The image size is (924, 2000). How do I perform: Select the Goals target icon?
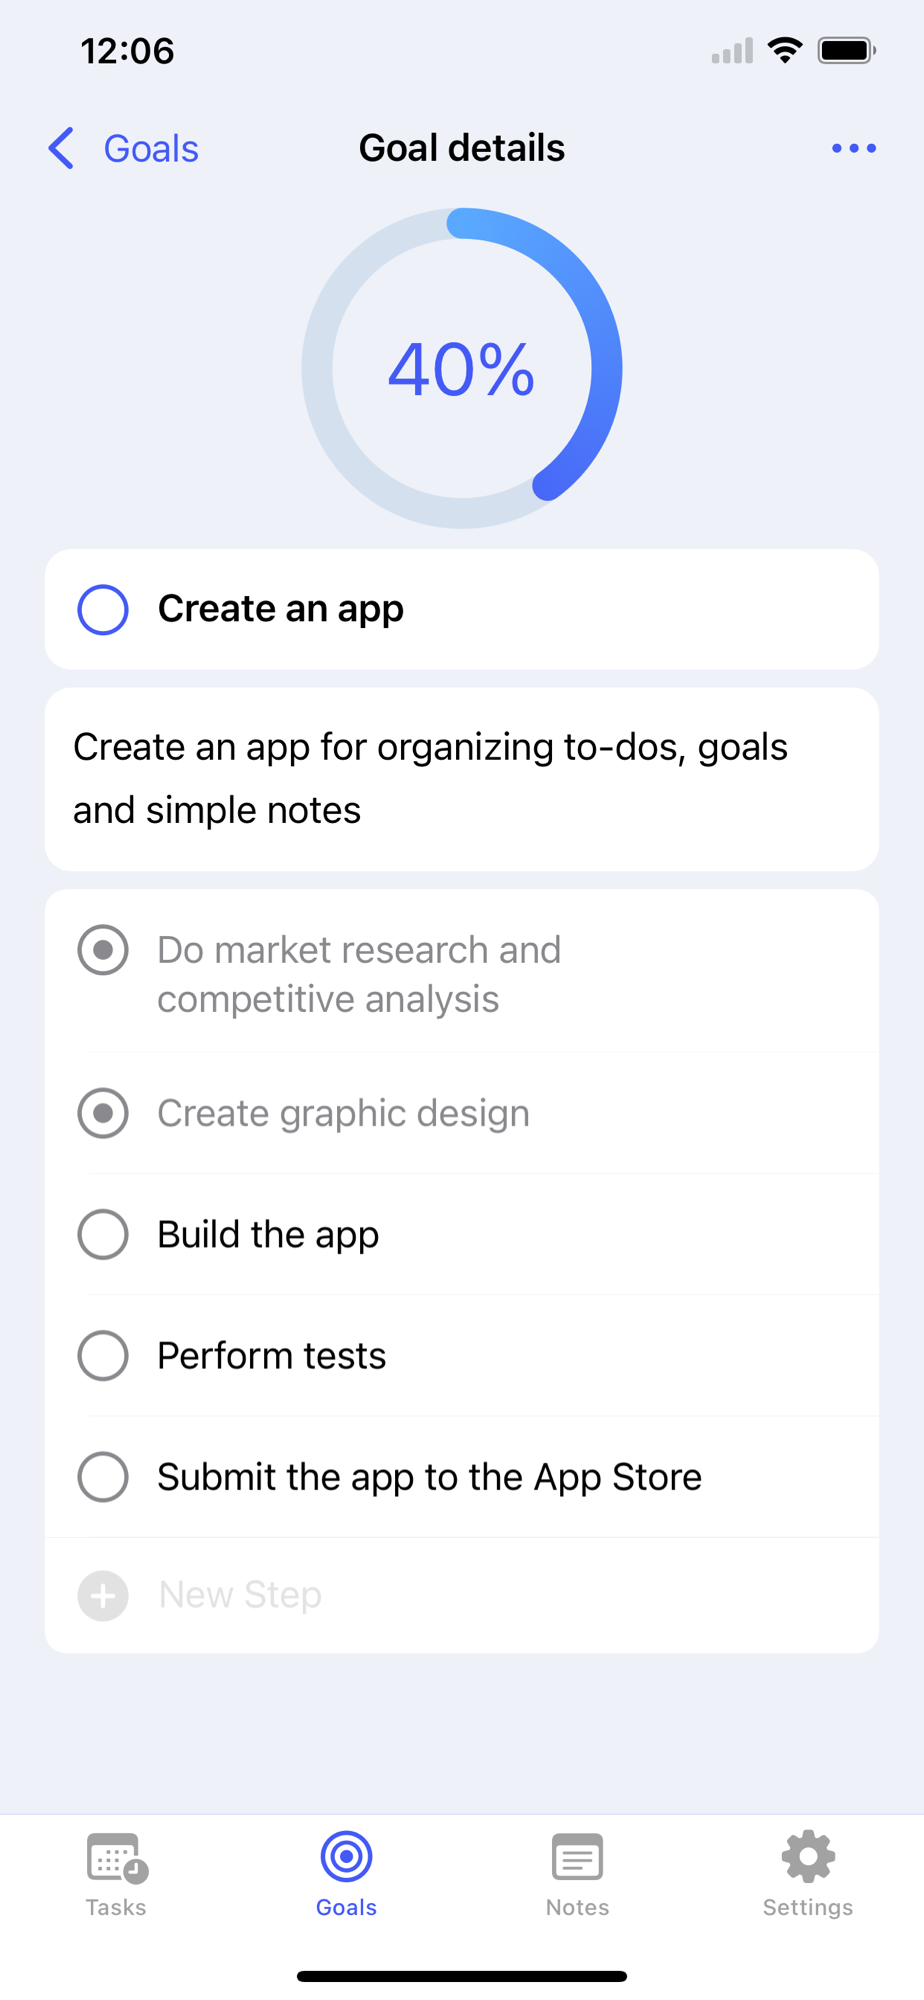coord(346,1857)
